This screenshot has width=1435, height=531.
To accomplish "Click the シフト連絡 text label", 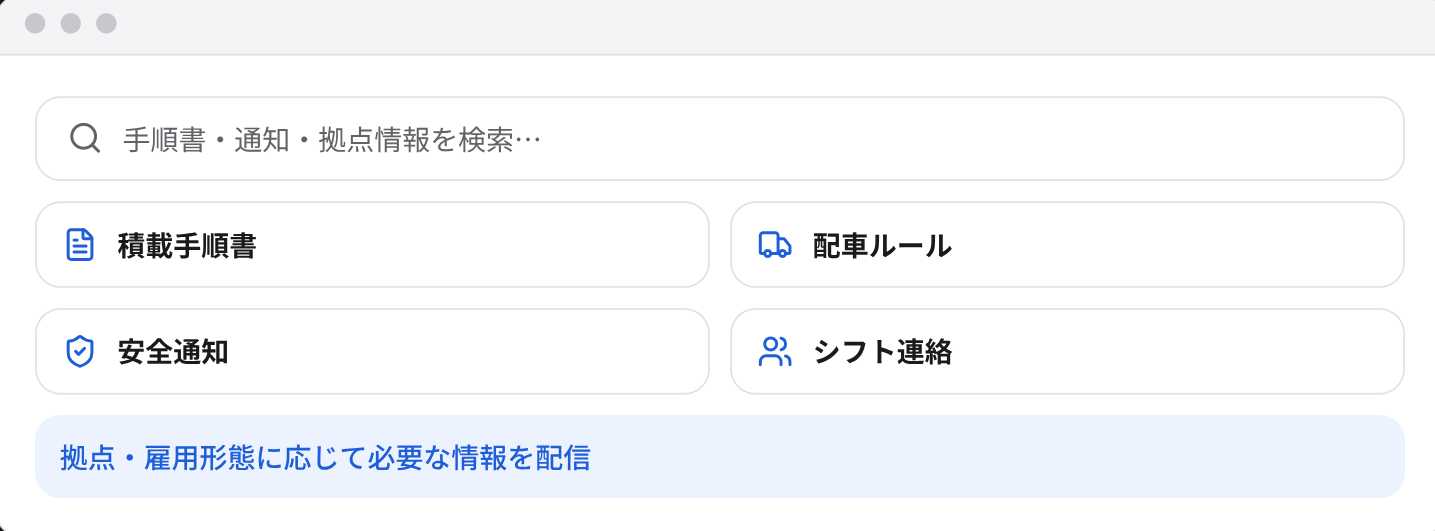I will tap(882, 351).
